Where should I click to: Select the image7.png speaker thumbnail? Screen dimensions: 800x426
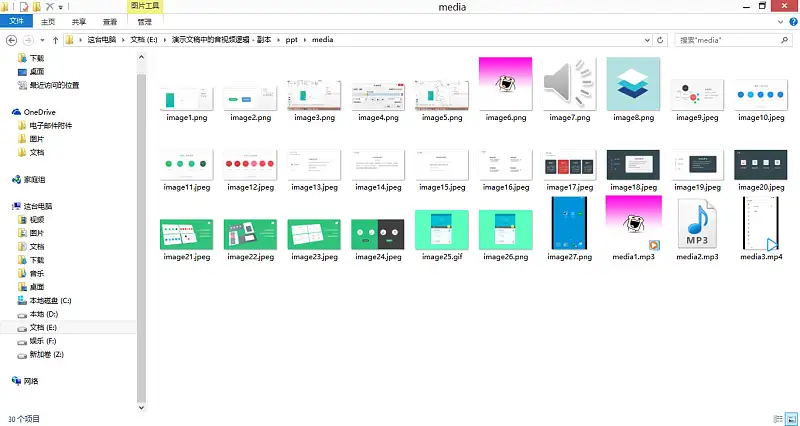[569, 84]
